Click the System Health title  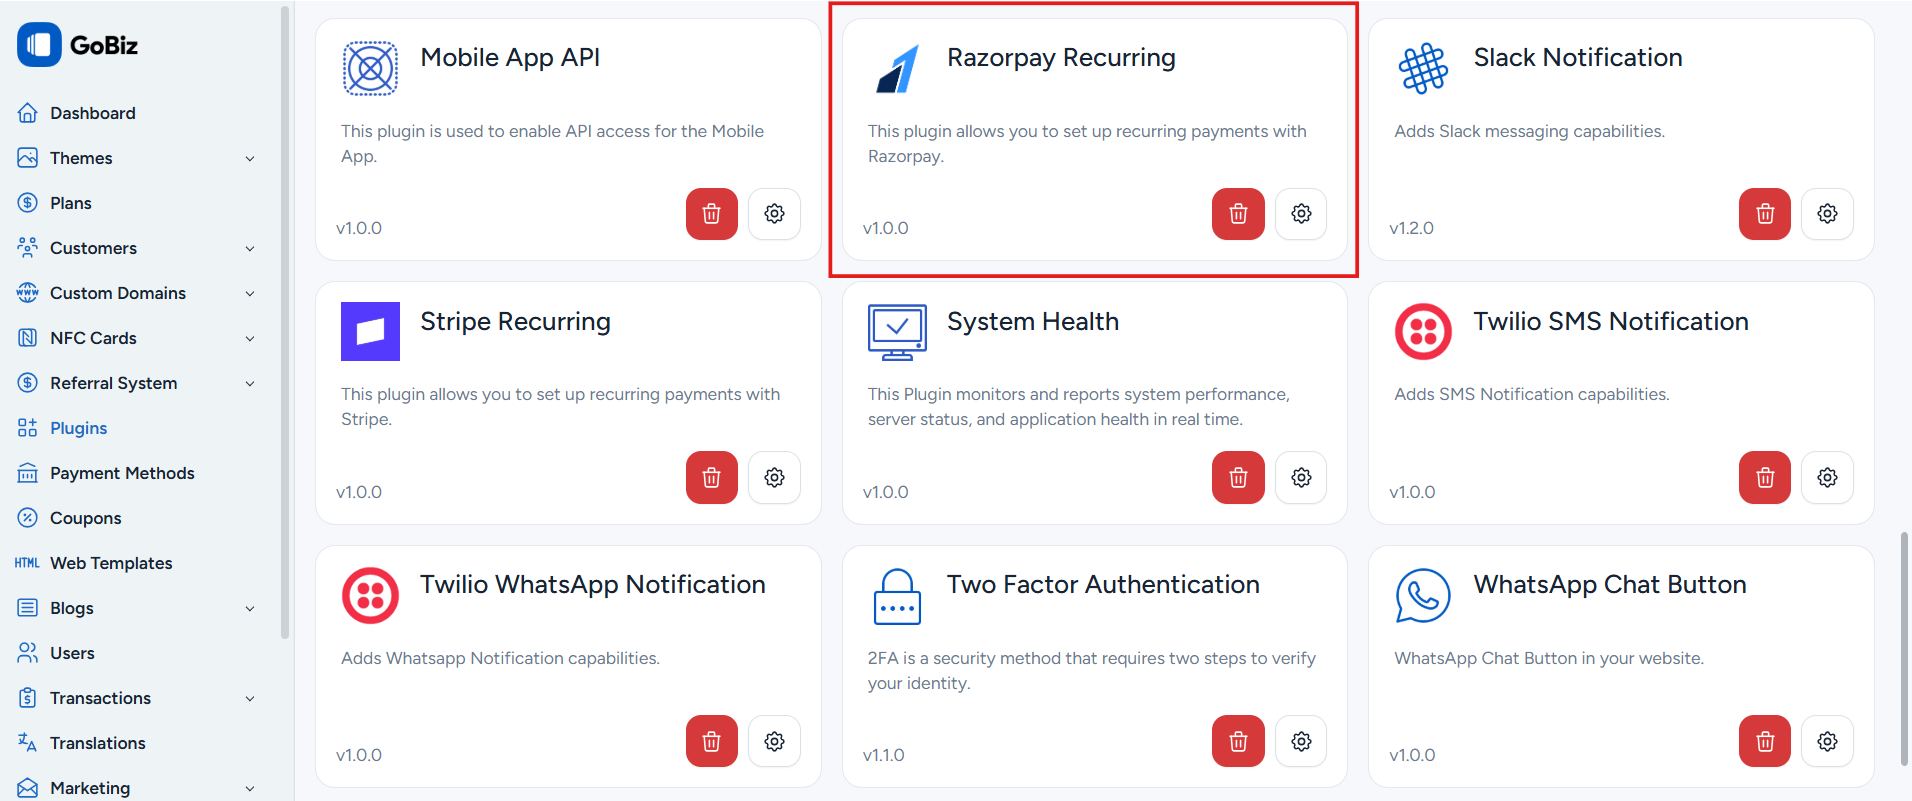pos(1033,322)
